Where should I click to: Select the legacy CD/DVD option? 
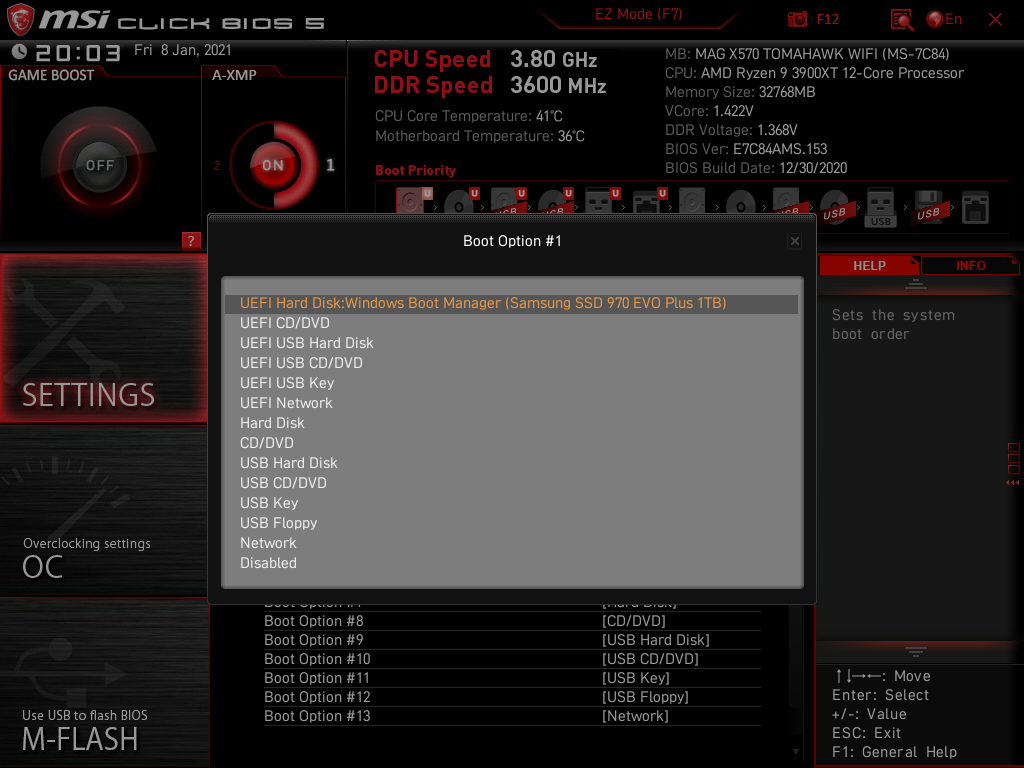tap(511, 443)
